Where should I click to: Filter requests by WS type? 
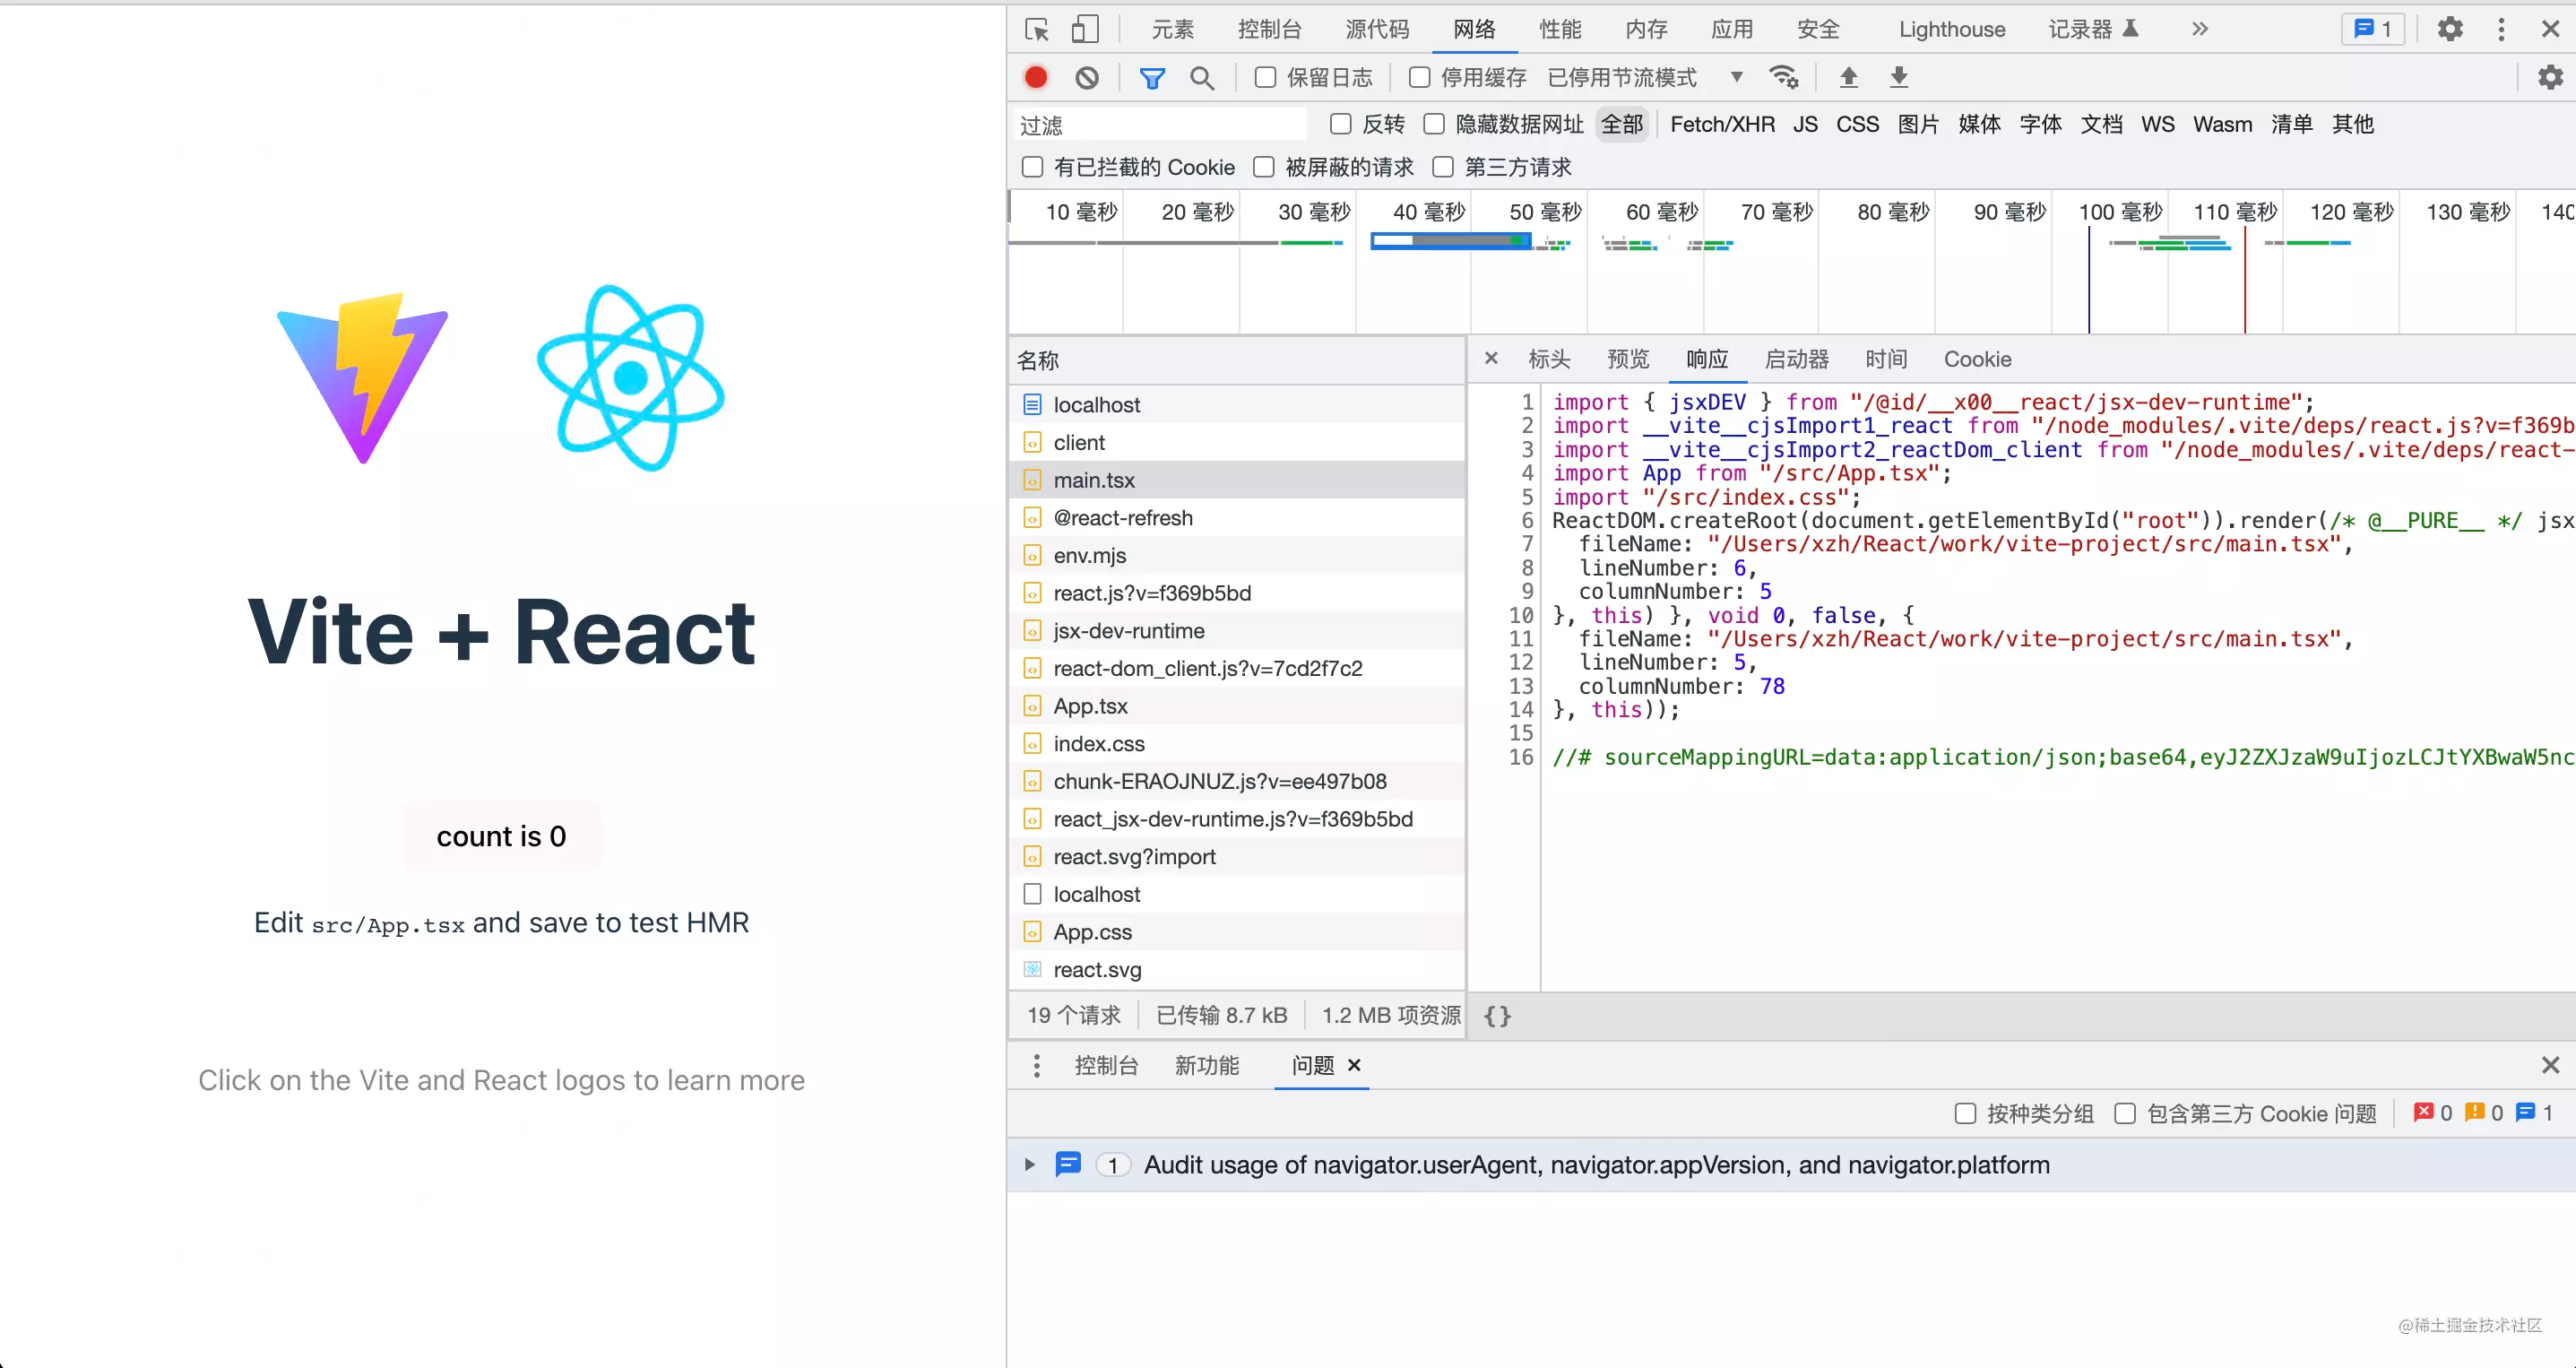click(2157, 124)
